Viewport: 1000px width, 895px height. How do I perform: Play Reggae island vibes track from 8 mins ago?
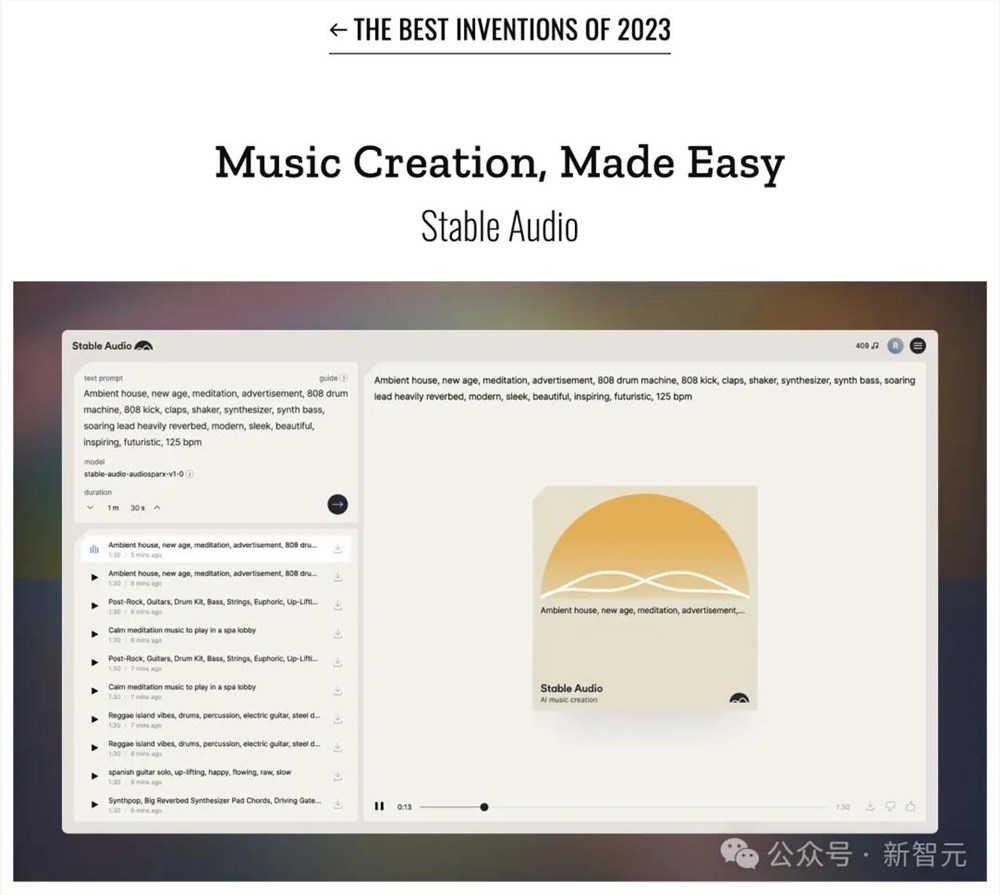point(94,748)
